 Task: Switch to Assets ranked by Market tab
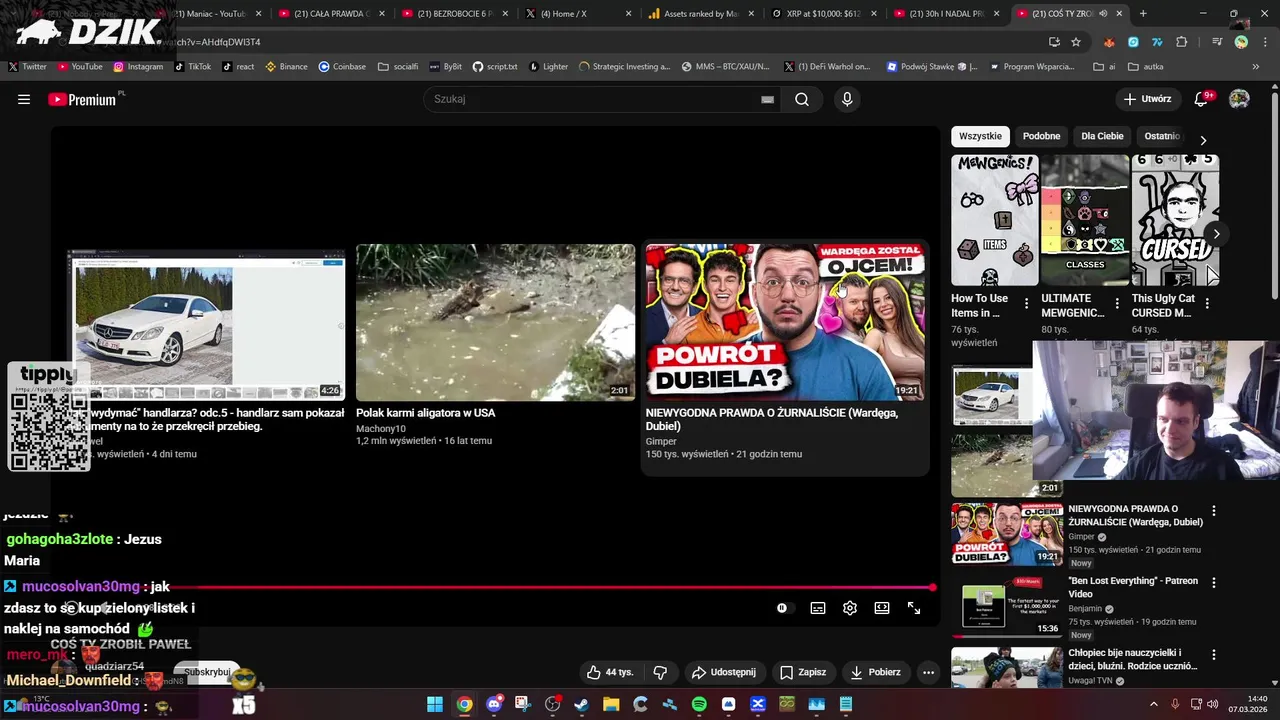(x=701, y=14)
